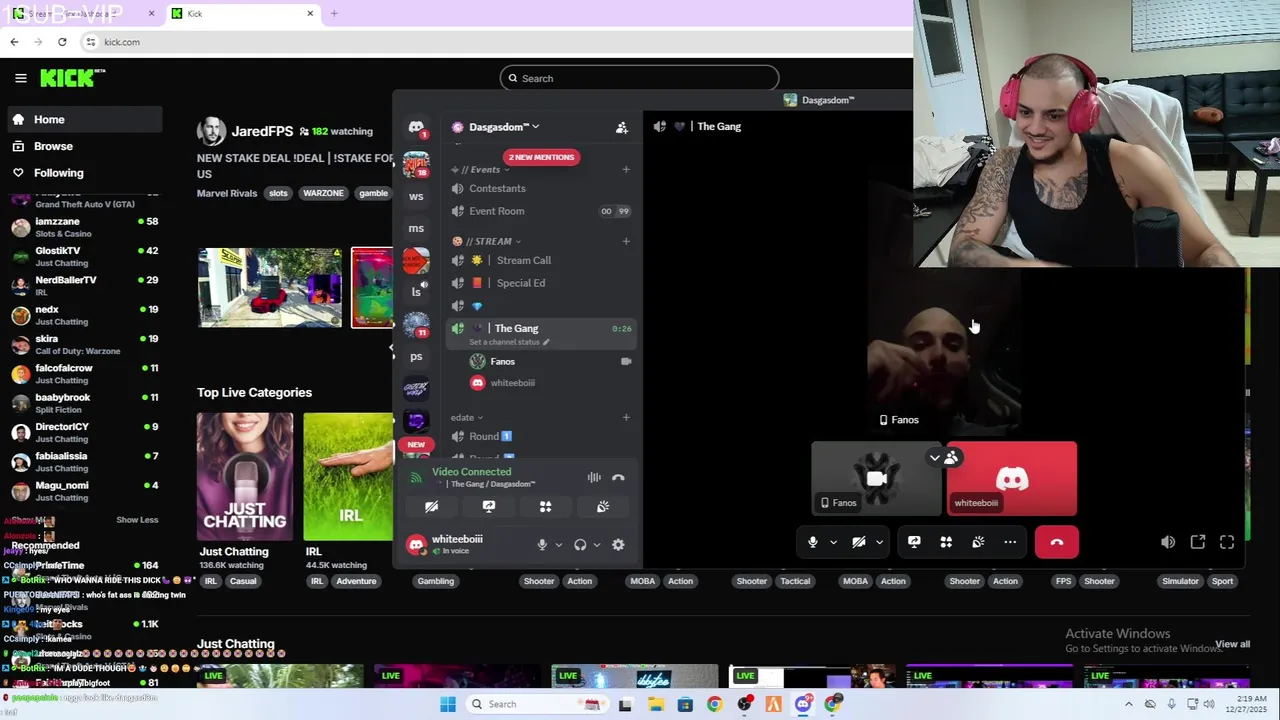Select the 'ws' server icon

tap(416, 196)
